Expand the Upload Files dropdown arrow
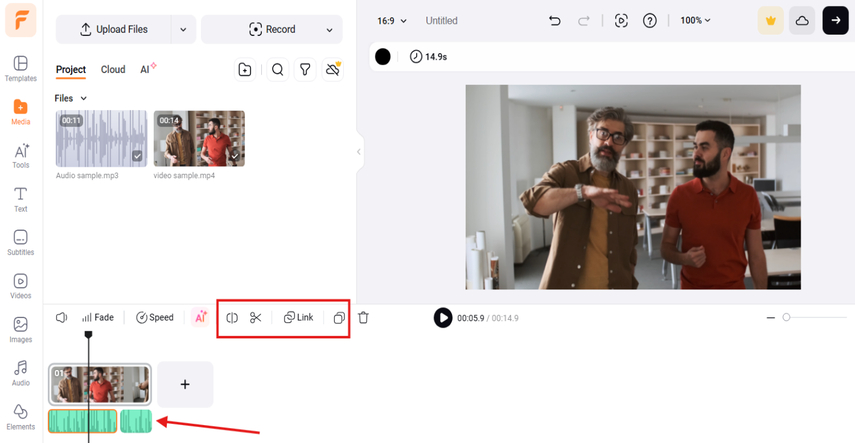Viewport: 855px width, 443px height. pyautogui.click(x=183, y=29)
